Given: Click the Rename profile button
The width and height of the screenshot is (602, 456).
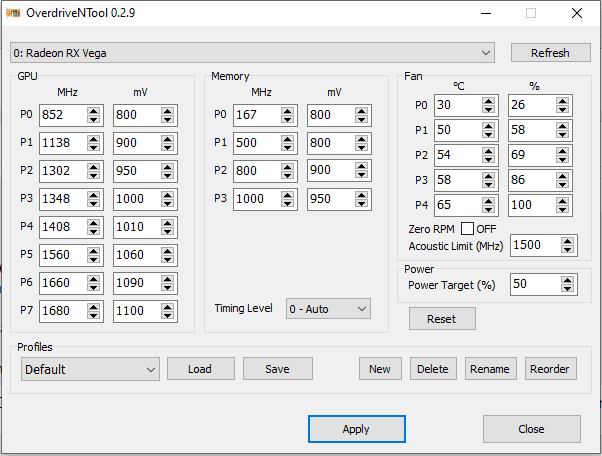Looking at the screenshot, I should 490,369.
